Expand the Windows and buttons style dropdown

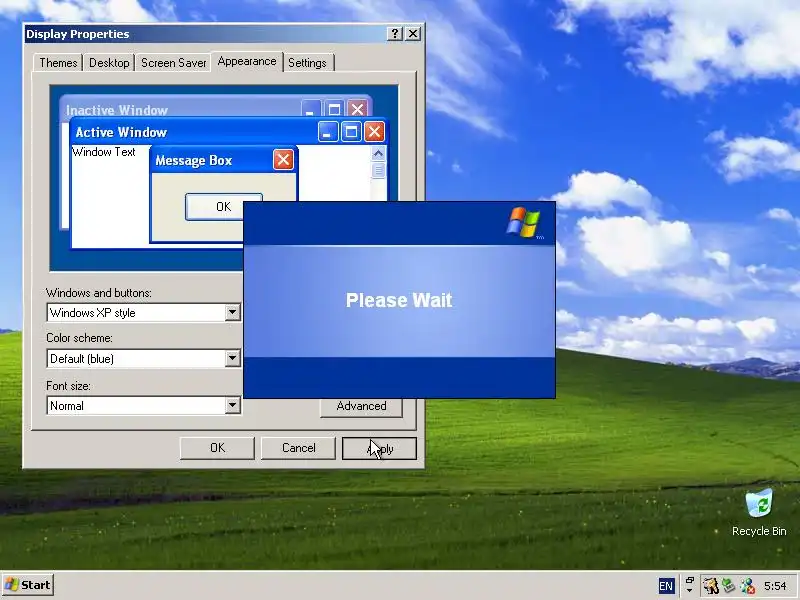coord(232,312)
